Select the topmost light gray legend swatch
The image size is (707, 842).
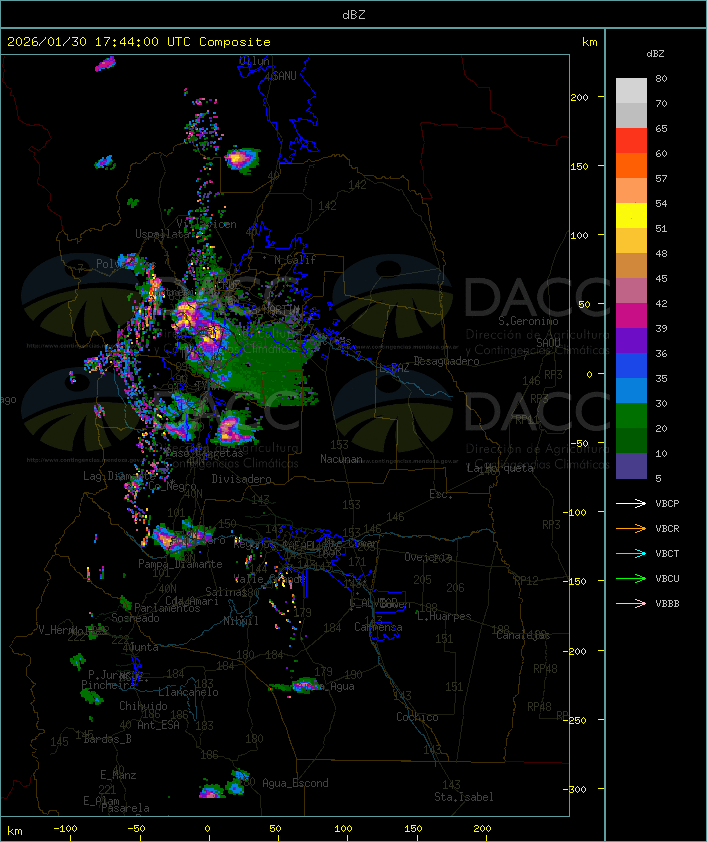coord(631,91)
